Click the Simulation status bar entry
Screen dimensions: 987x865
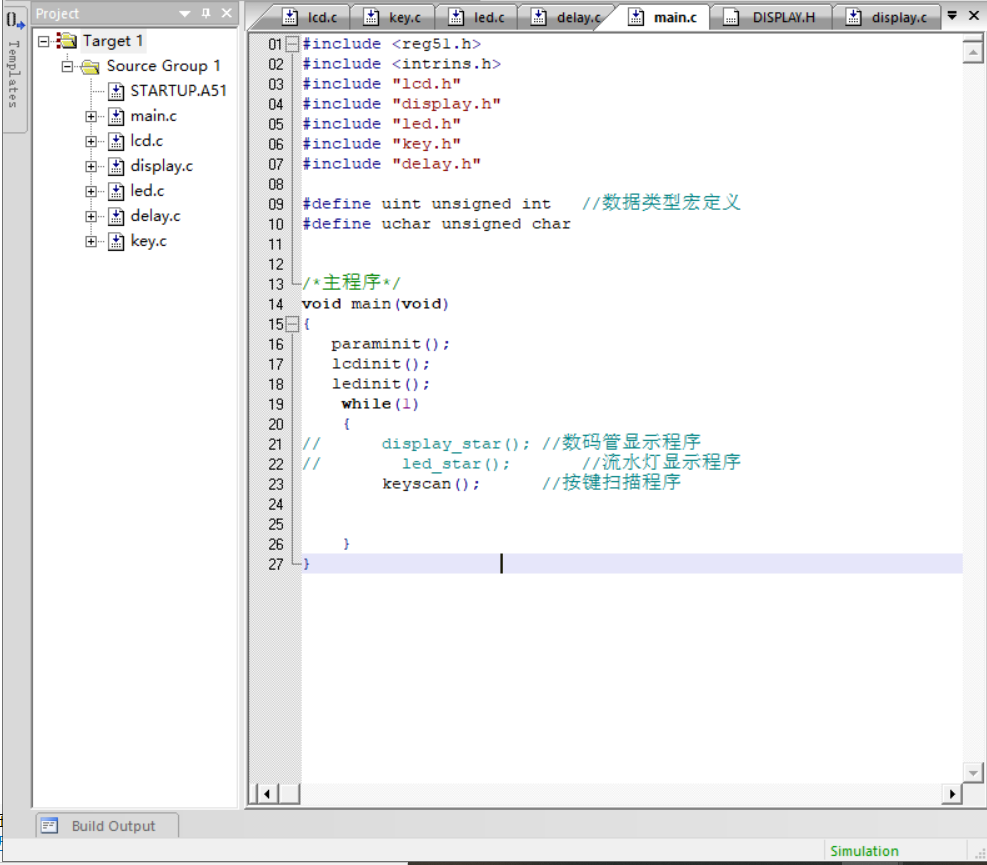point(864,851)
